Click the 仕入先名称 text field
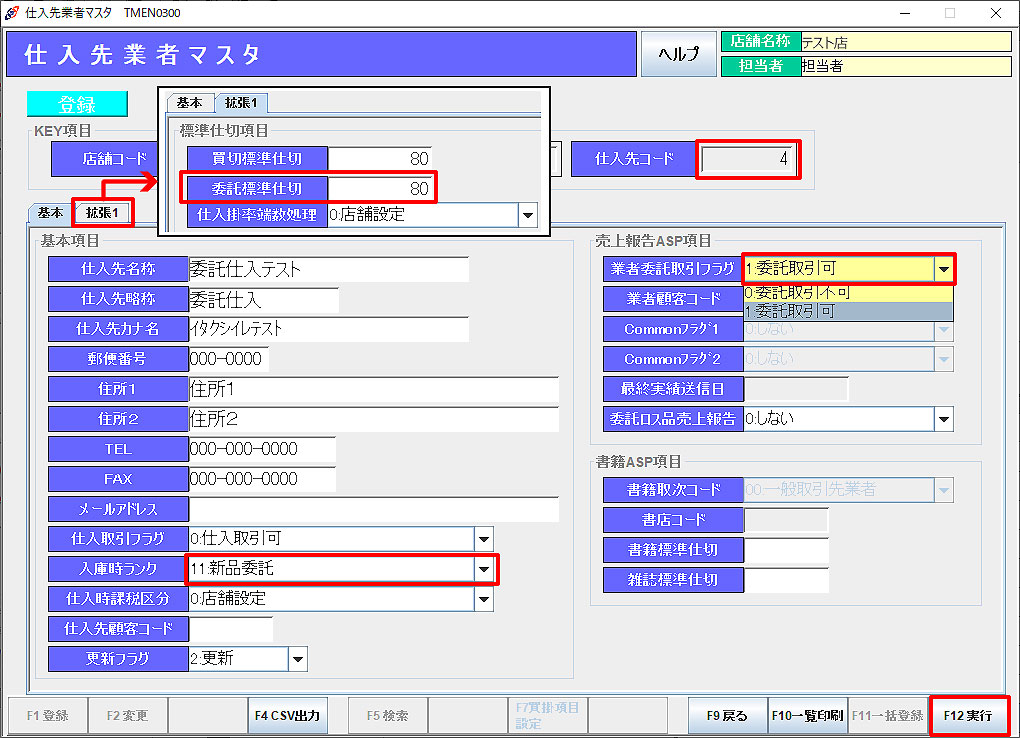 (x=328, y=269)
